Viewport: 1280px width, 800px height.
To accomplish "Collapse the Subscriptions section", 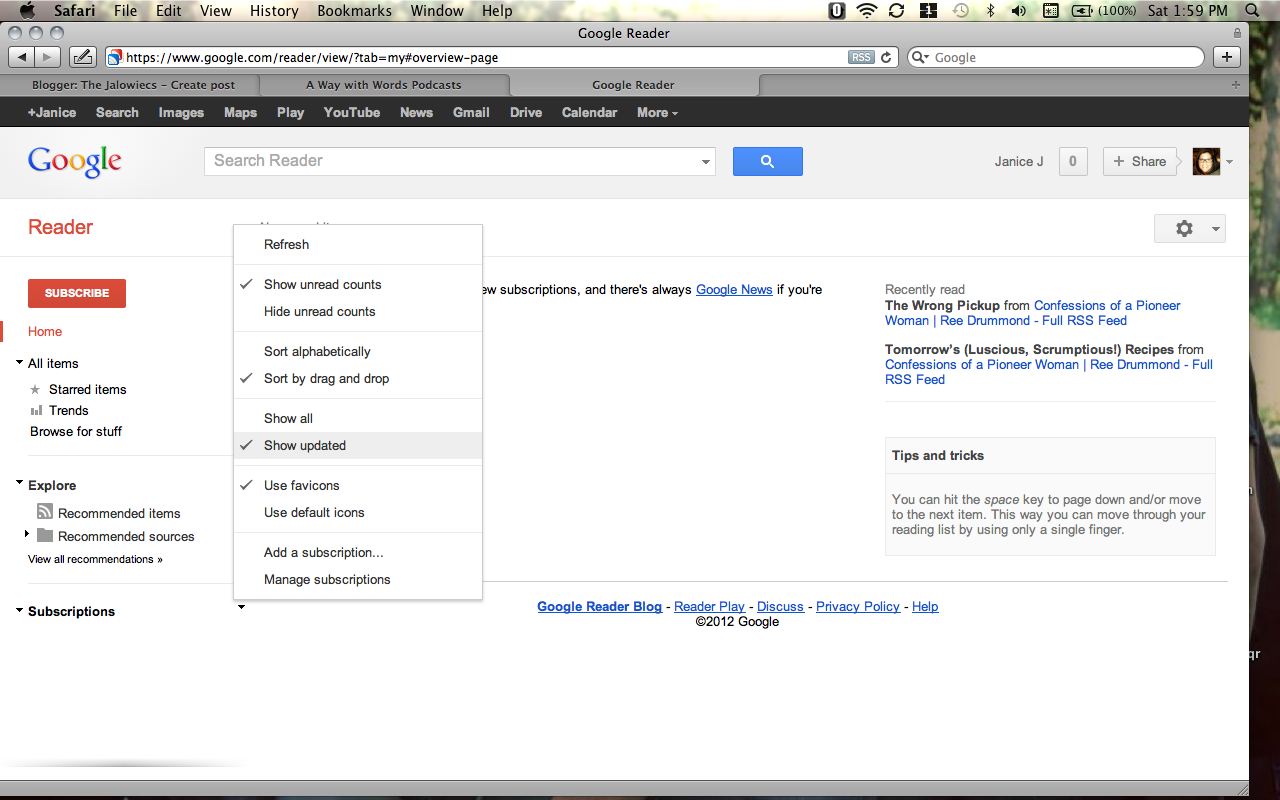I will point(20,610).
